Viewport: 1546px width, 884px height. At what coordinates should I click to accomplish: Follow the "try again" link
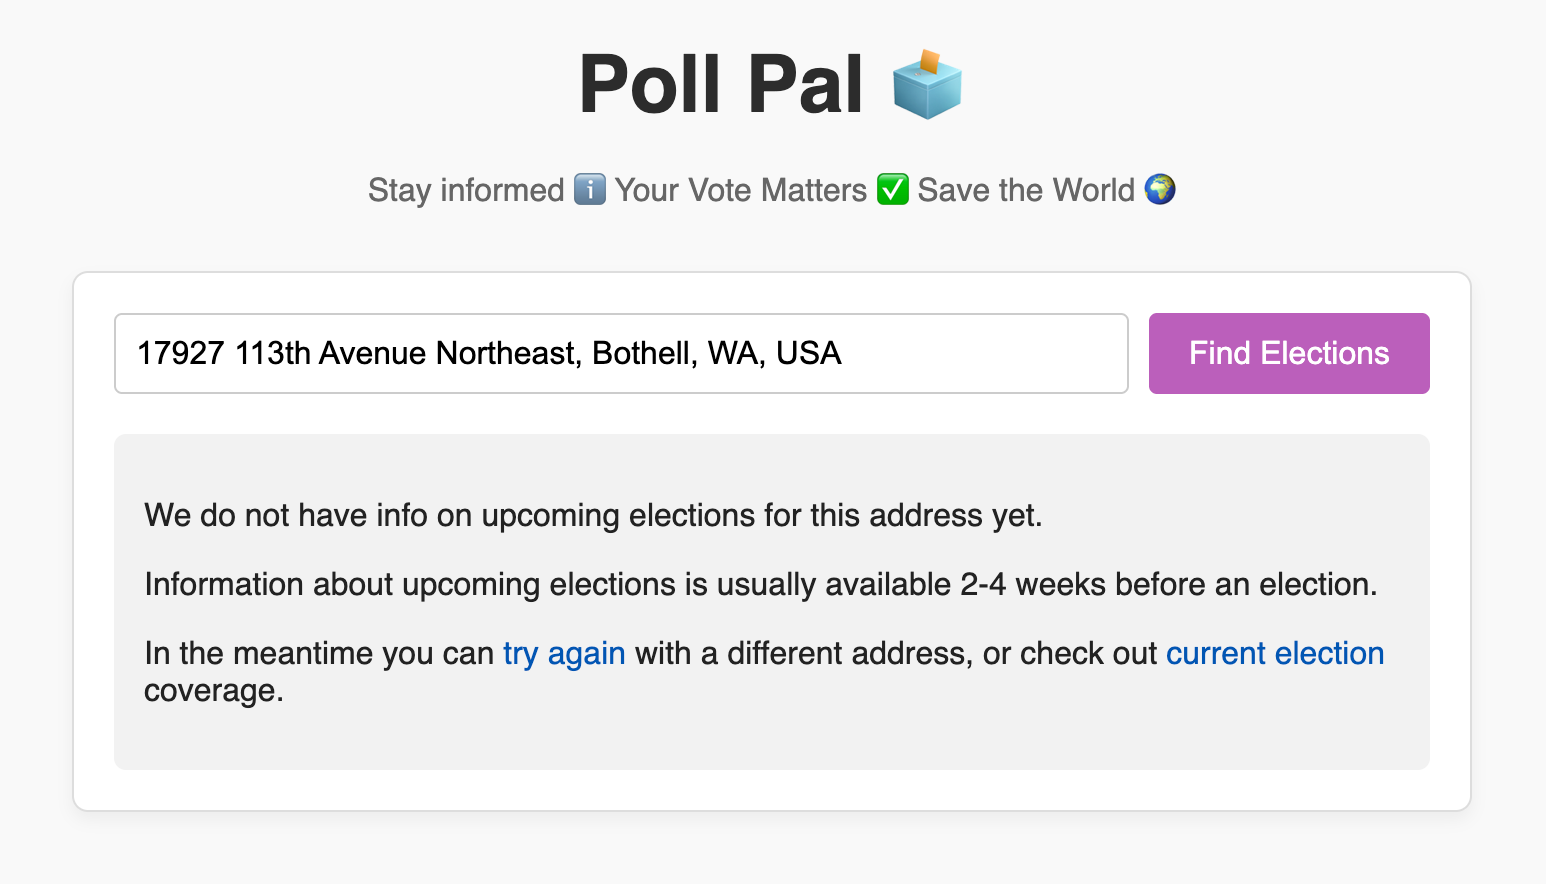click(564, 653)
